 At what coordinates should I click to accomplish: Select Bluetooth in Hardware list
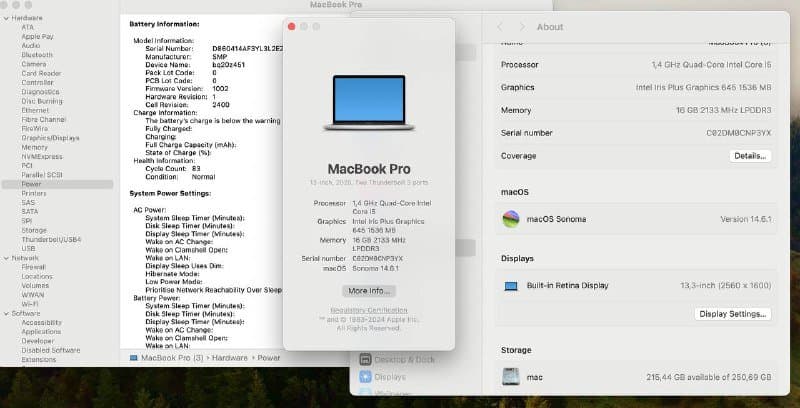click(37, 55)
